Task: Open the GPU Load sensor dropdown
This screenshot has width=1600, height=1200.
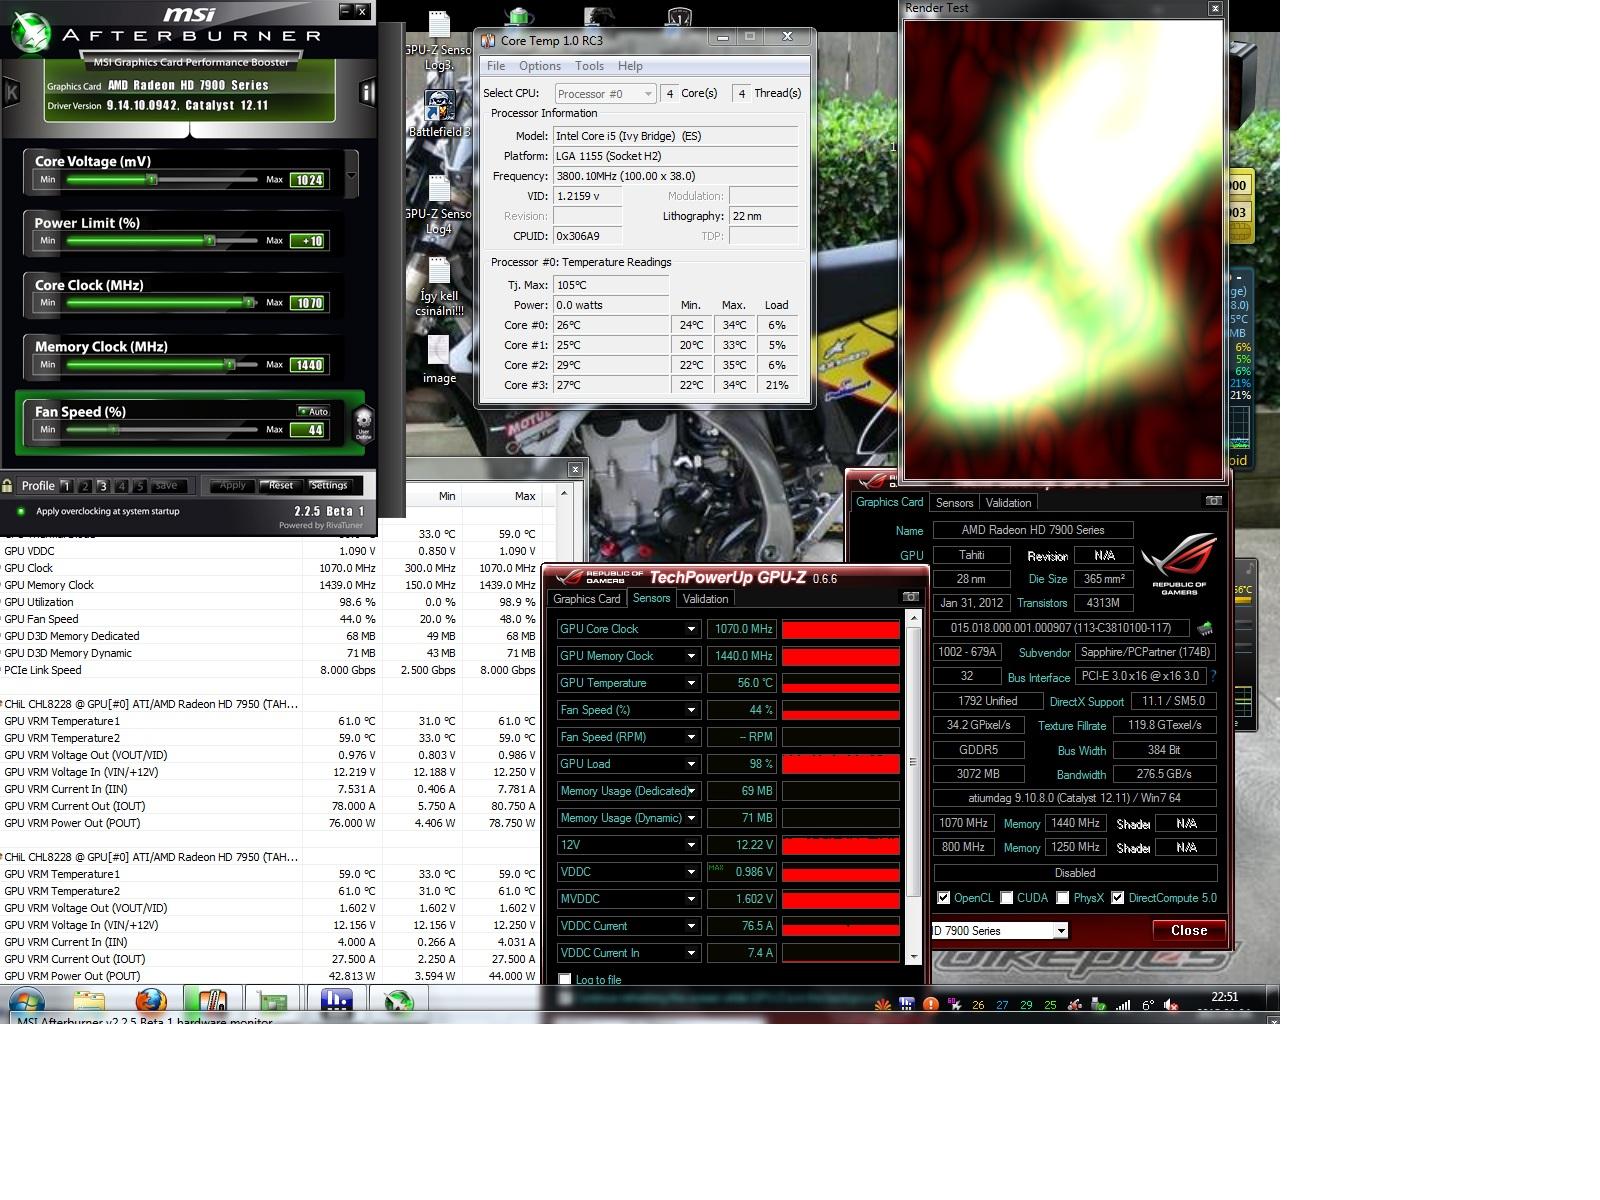Action: pyautogui.click(x=690, y=764)
